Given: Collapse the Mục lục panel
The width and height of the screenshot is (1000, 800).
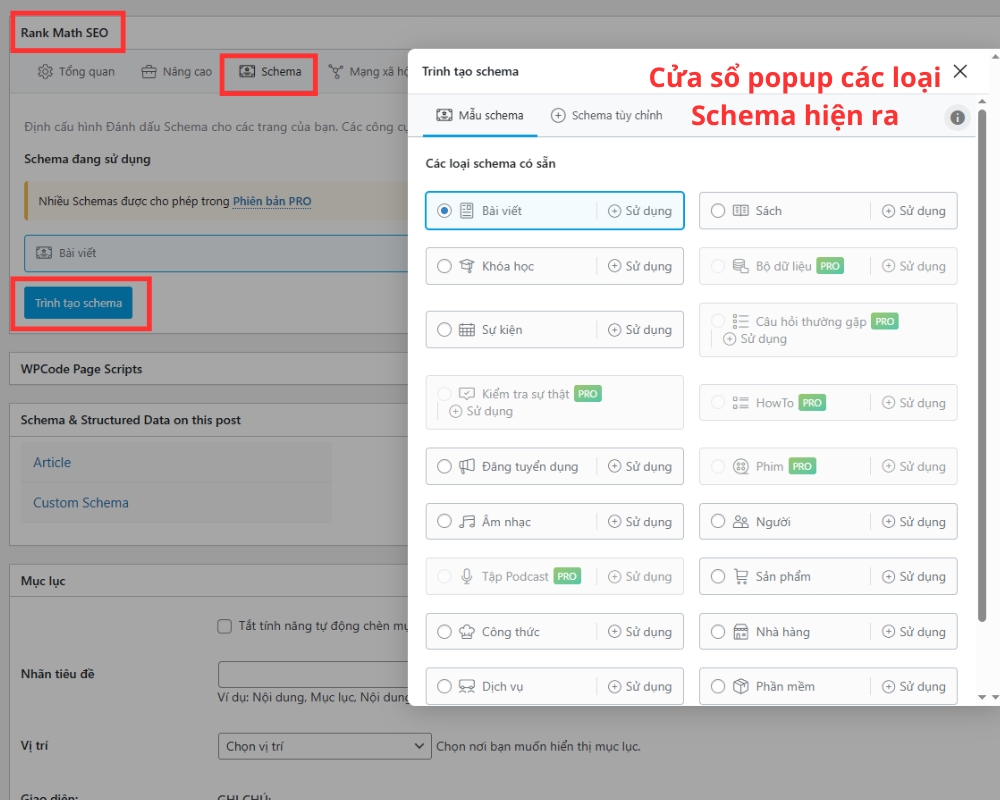Looking at the screenshot, I should coord(209,581).
